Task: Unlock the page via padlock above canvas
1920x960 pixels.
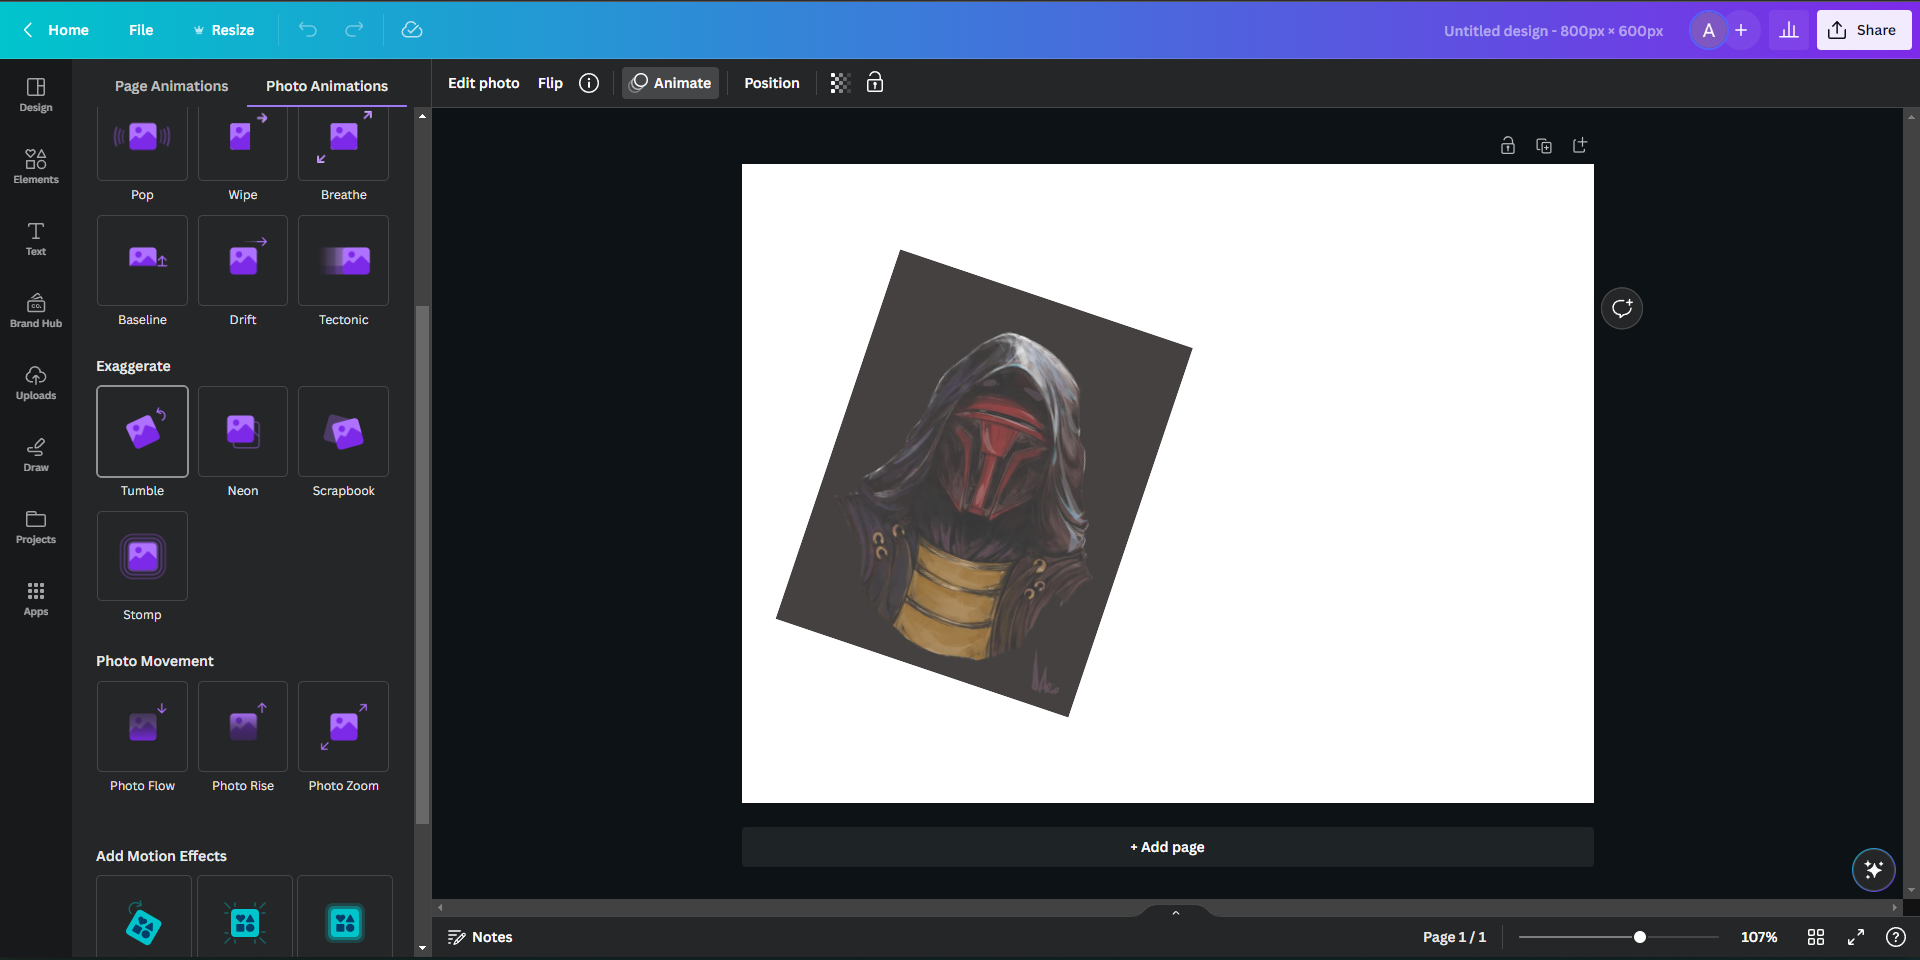Action: [x=1507, y=145]
